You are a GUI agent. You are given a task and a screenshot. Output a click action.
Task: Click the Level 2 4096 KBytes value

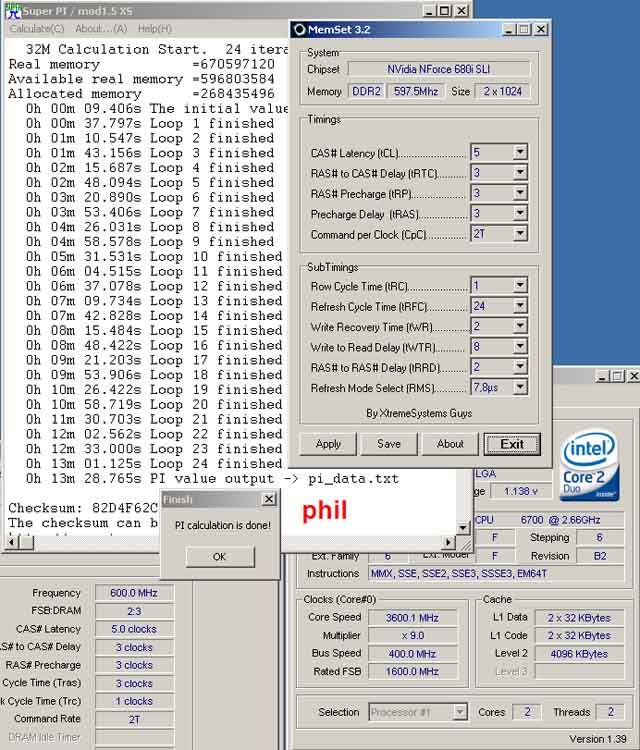pyautogui.click(x=579, y=654)
